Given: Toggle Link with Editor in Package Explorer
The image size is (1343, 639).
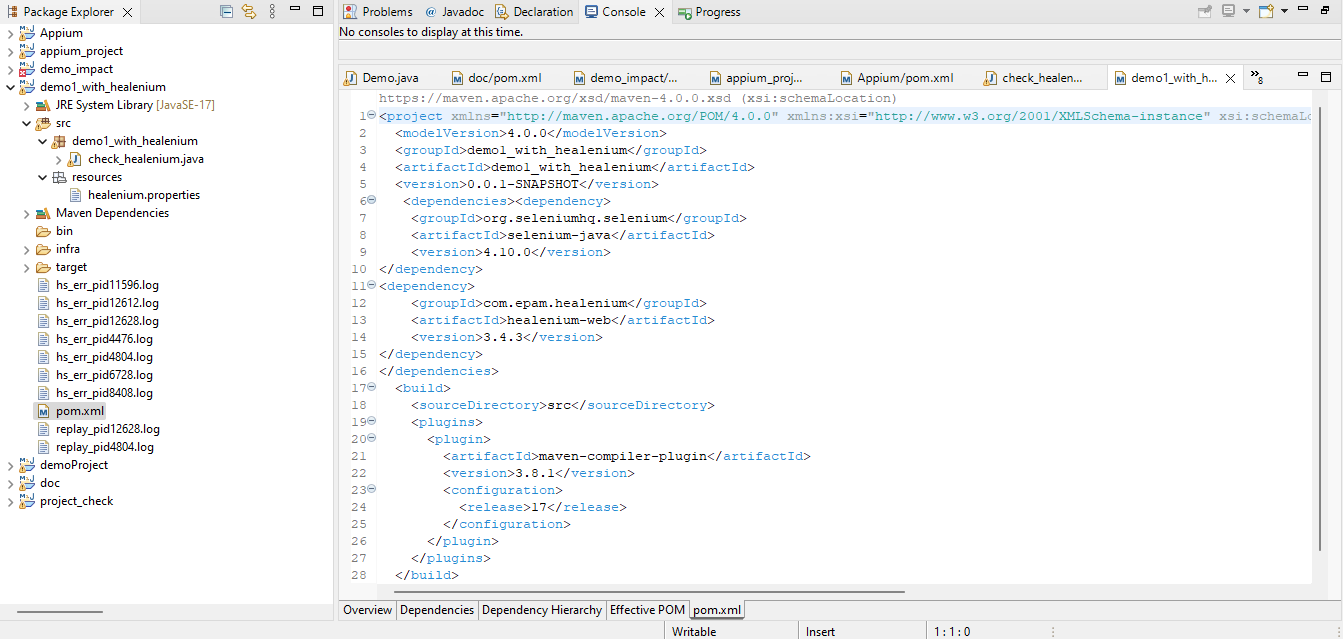Looking at the screenshot, I should [248, 11].
